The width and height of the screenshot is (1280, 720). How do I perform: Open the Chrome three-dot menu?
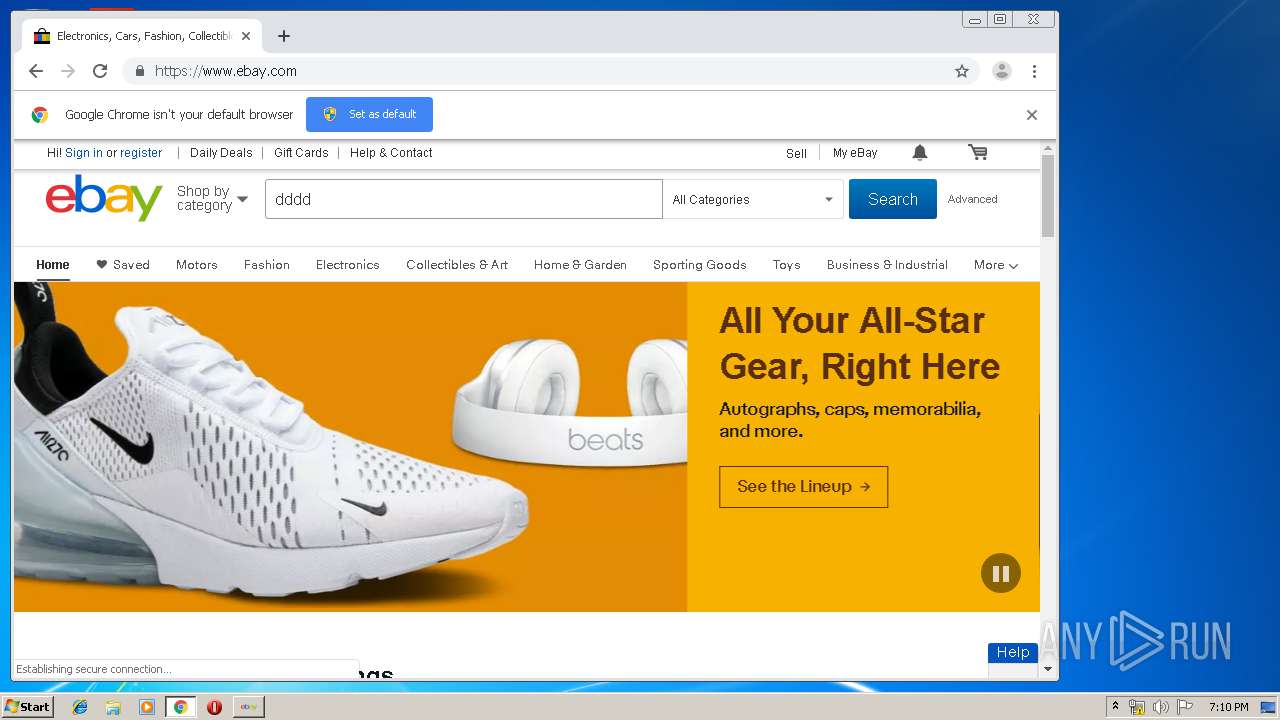1034,71
